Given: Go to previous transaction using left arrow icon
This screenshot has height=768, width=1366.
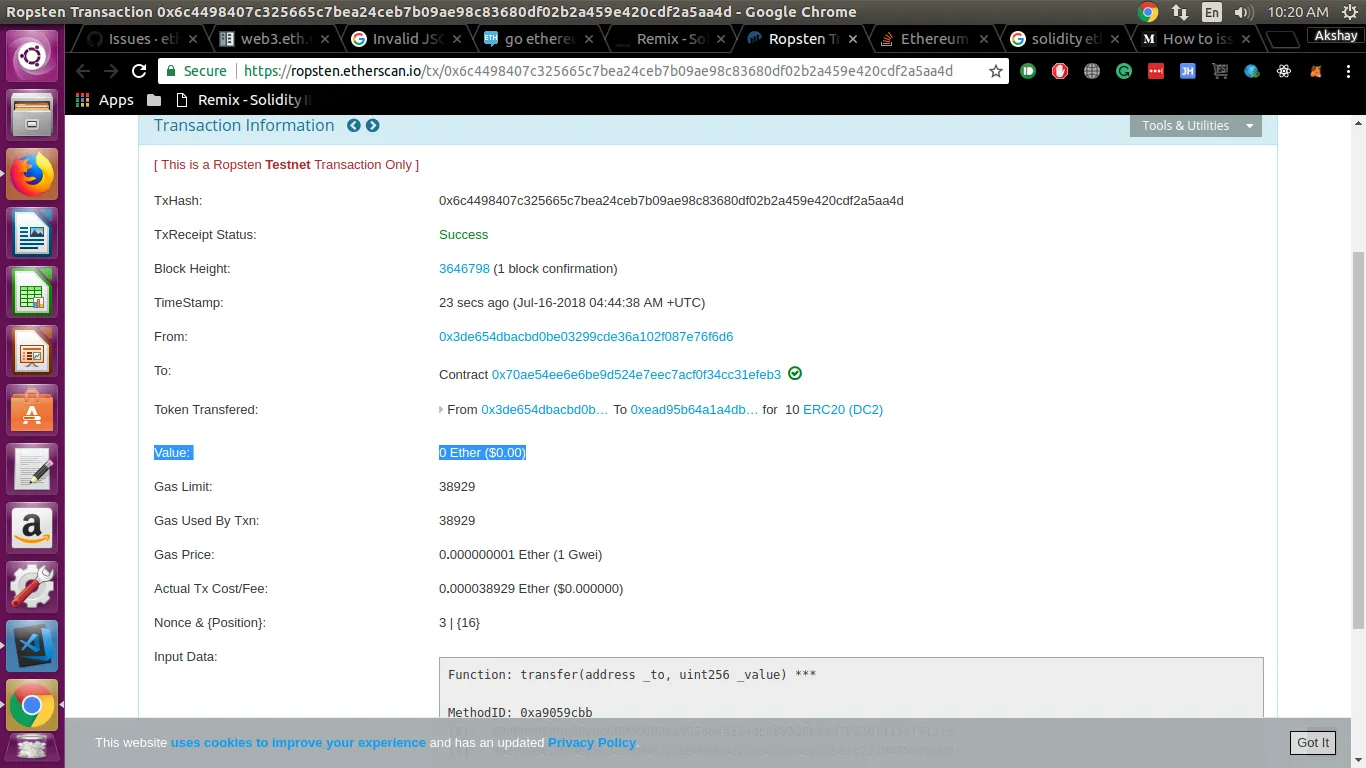Looking at the screenshot, I should (x=353, y=126).
